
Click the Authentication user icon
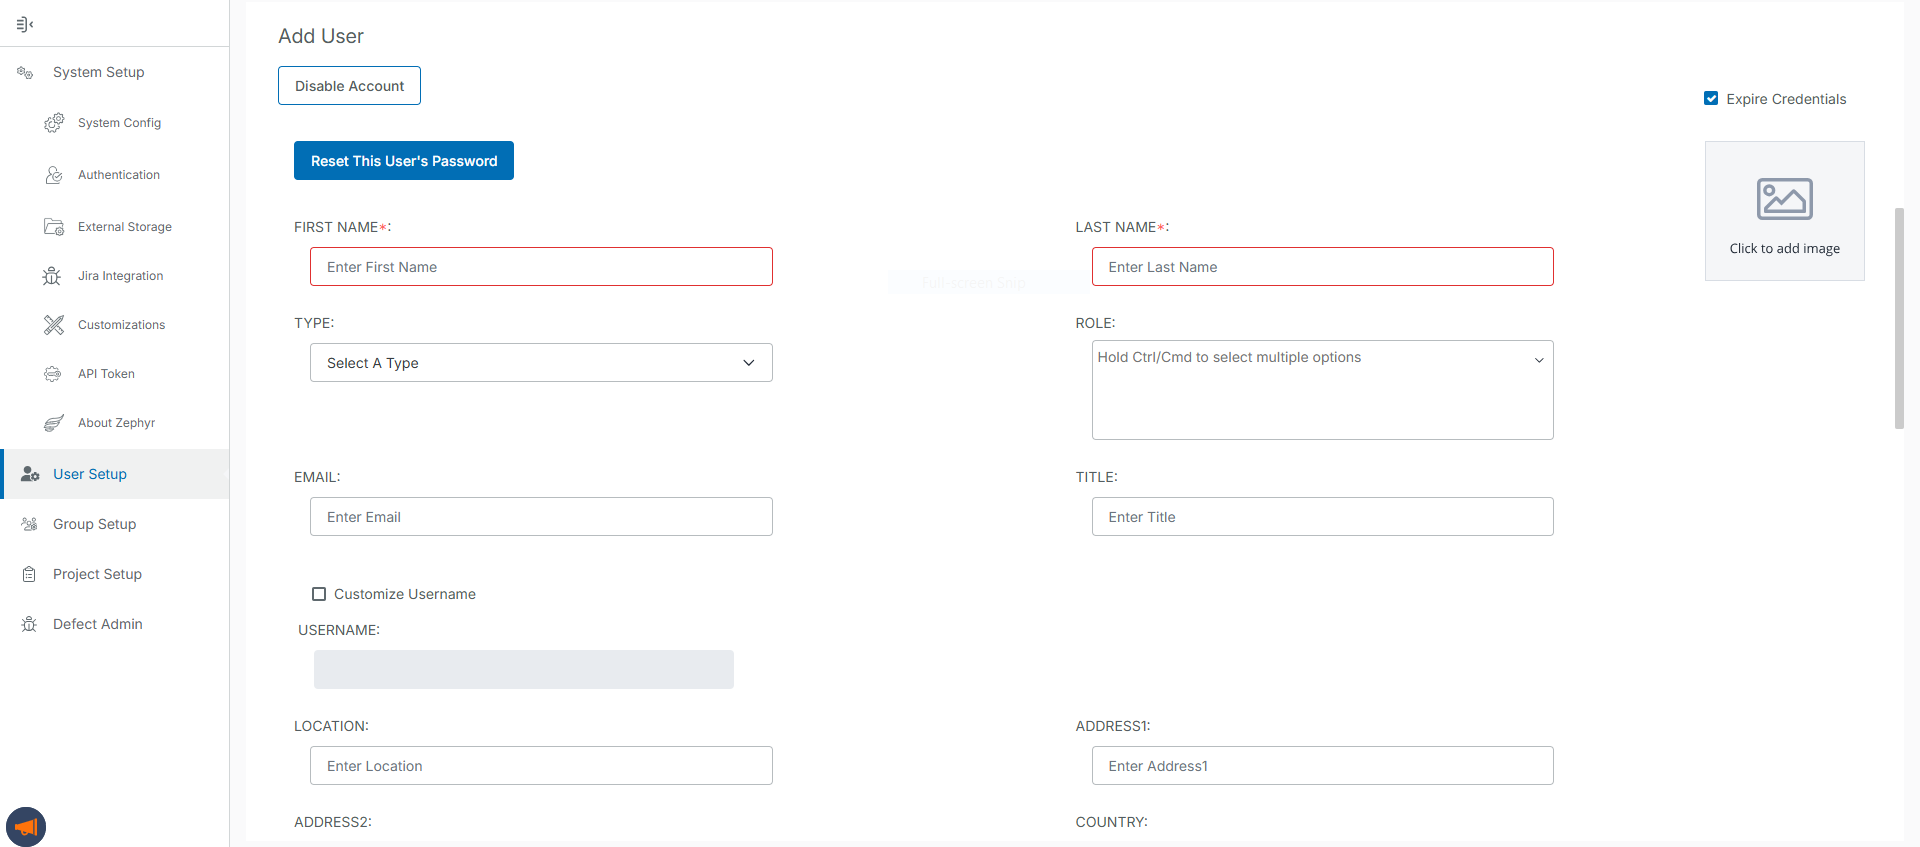pyautogui.click(x=54, y=175)
